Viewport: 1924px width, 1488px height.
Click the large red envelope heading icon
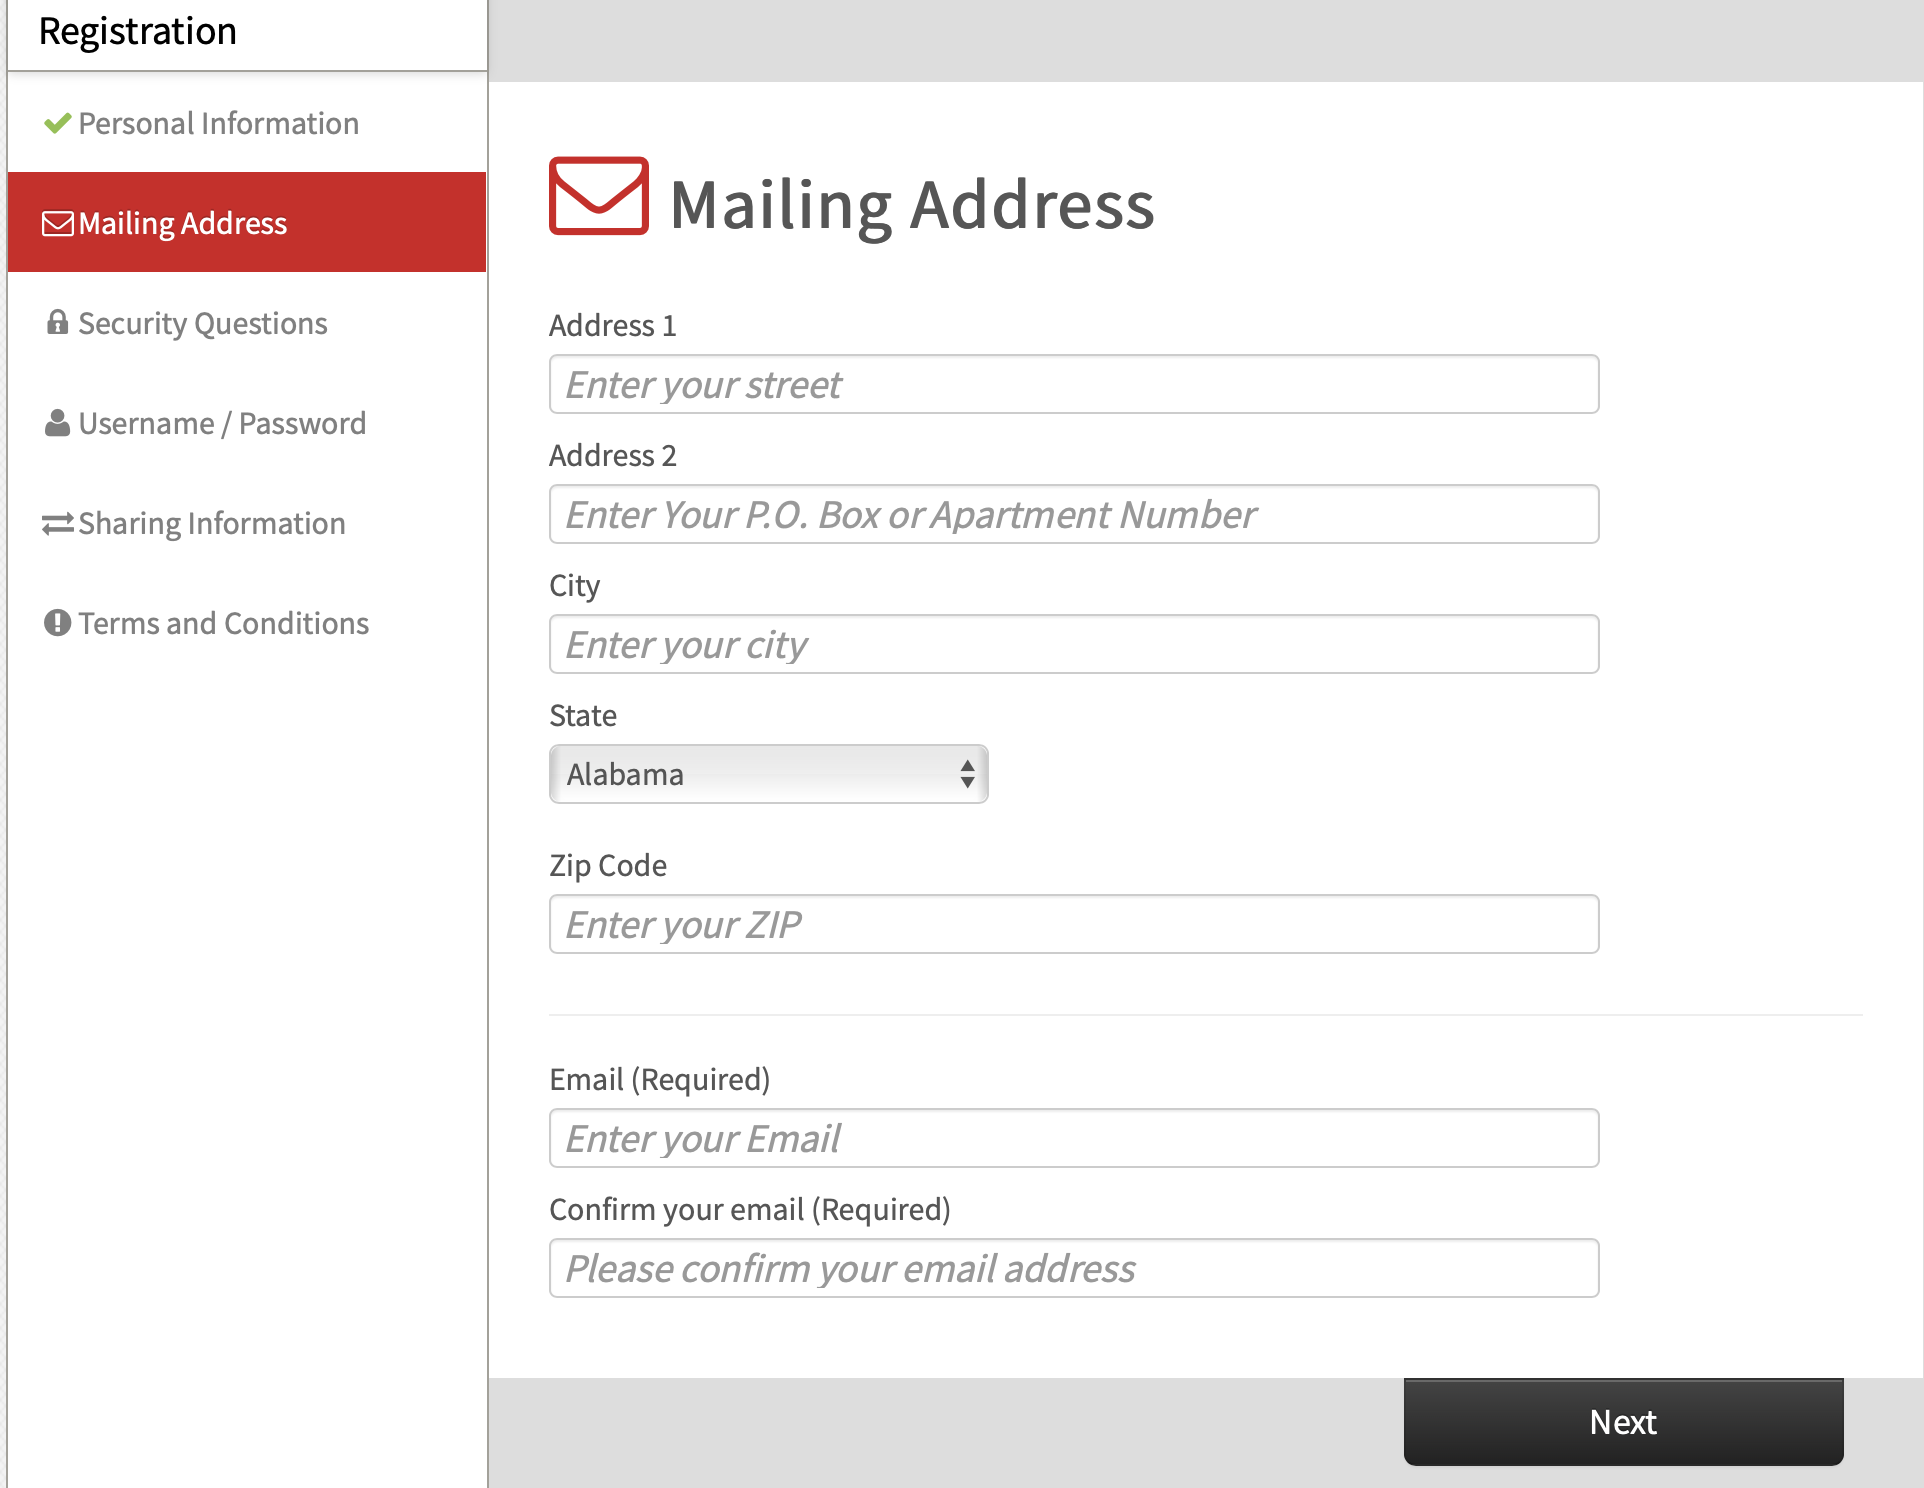(x=598, y=196)
